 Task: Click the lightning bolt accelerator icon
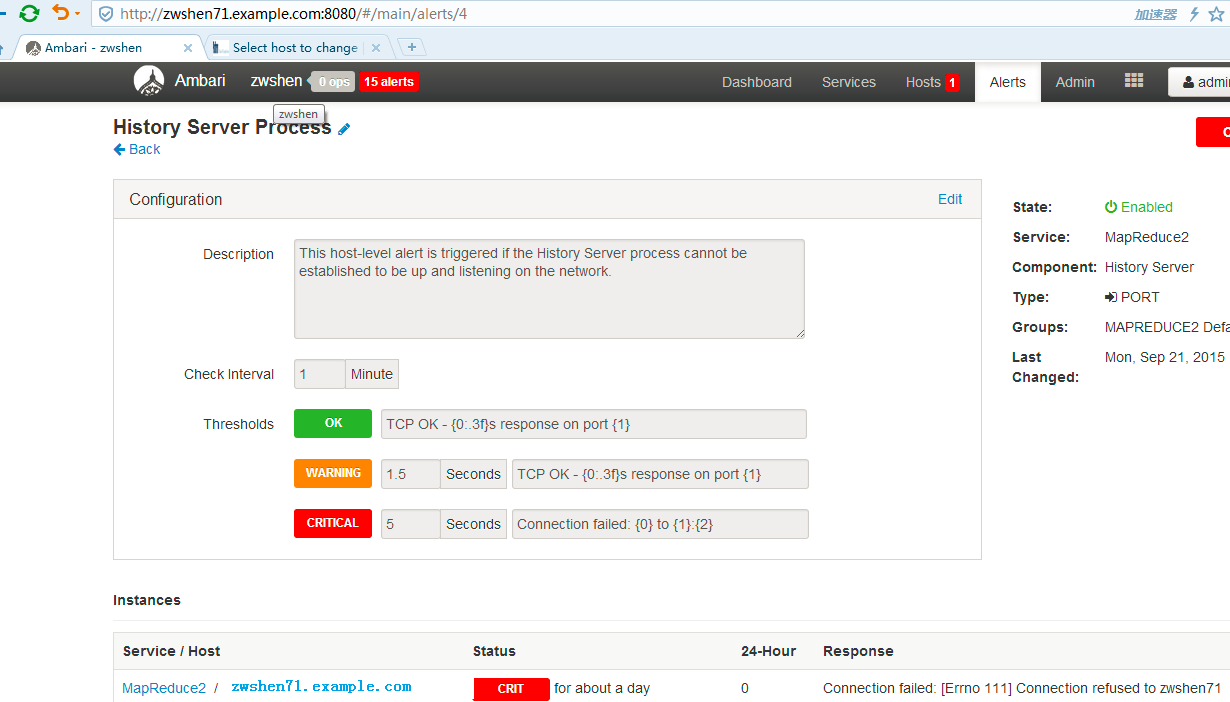click(1193, 14)
